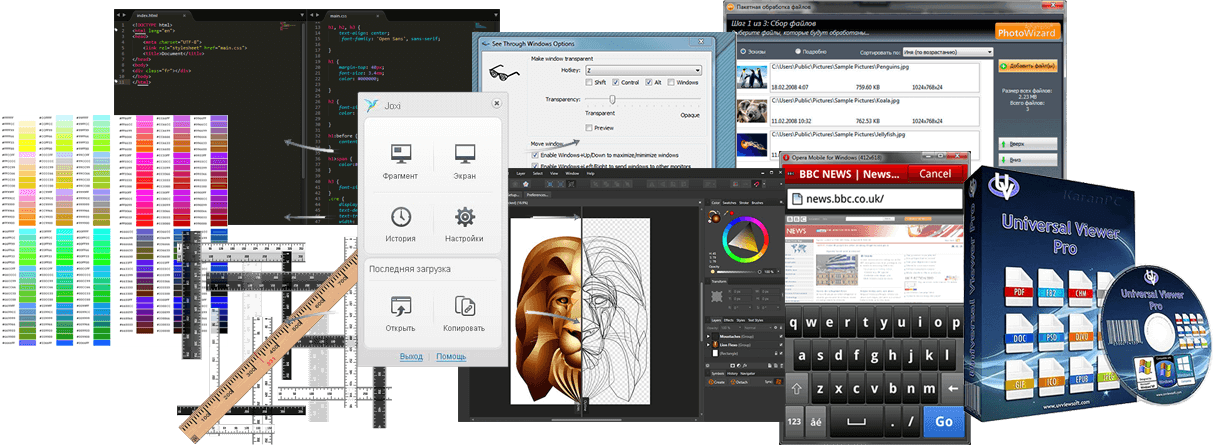Click the Открыть icon in Joxi
This screenshot has width=1213, height=445.
point(401,306)
